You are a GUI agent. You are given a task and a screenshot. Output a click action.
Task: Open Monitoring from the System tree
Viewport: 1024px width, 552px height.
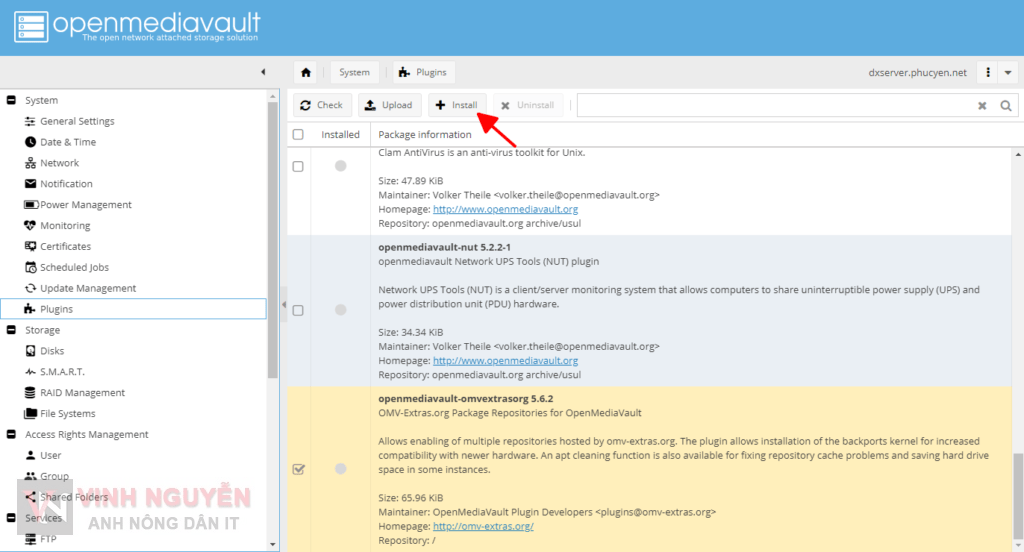pyautogui.click(x=64, y=226)
